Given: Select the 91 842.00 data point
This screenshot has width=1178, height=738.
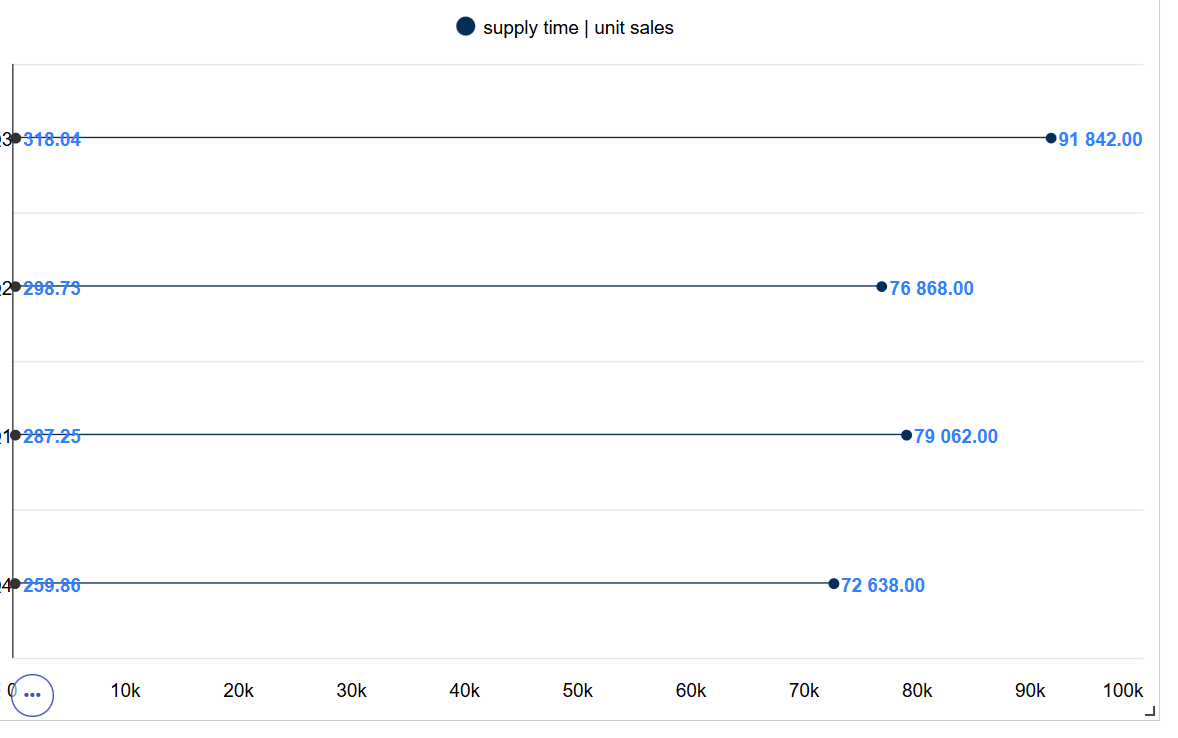Looking at the screenshot, I should [1051, 138].
